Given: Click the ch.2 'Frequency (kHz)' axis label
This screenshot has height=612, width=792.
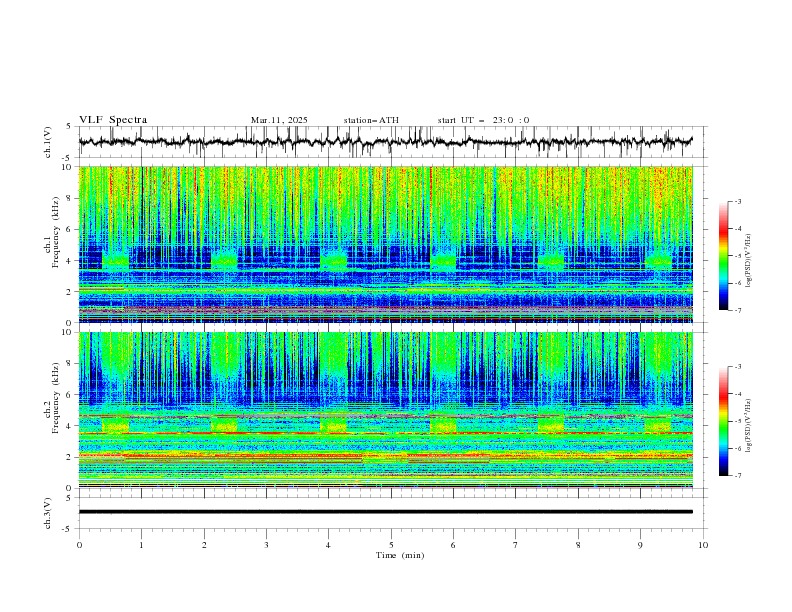Looking at the screenshot, I should click(x=56, y=398).
